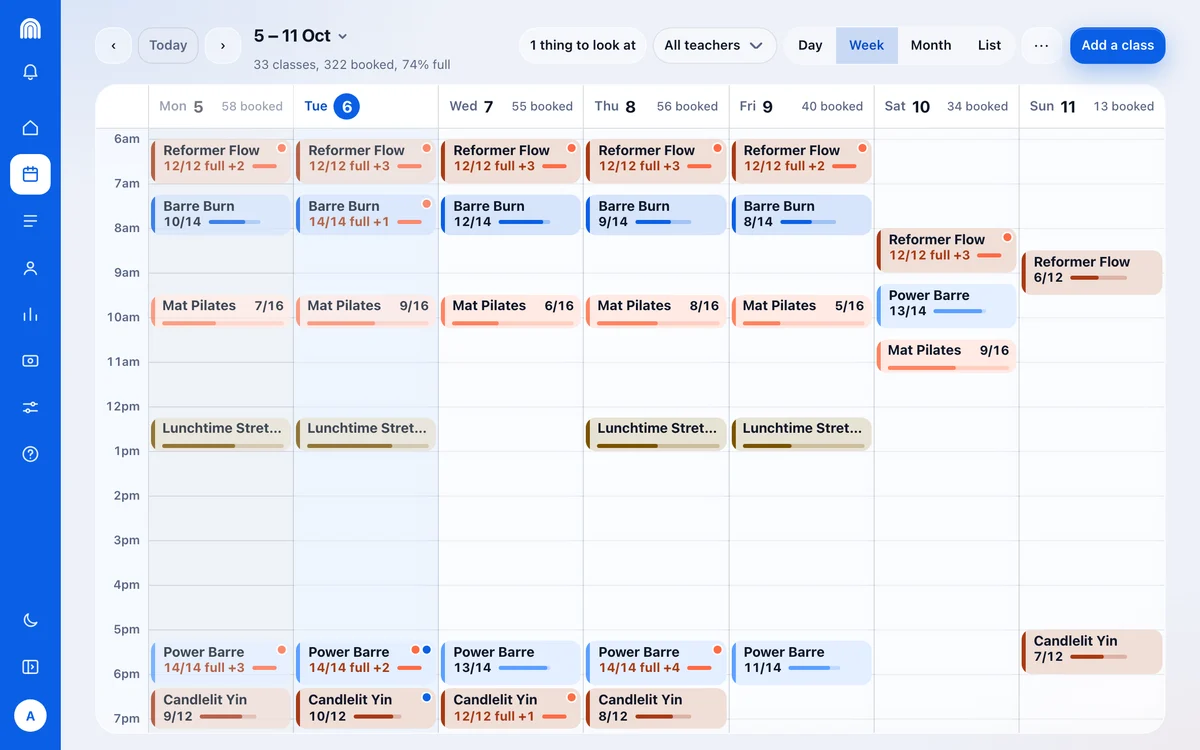Open the three-dot more options menu
Viewport: 1200px width, 750px height.
(1041, 45)
